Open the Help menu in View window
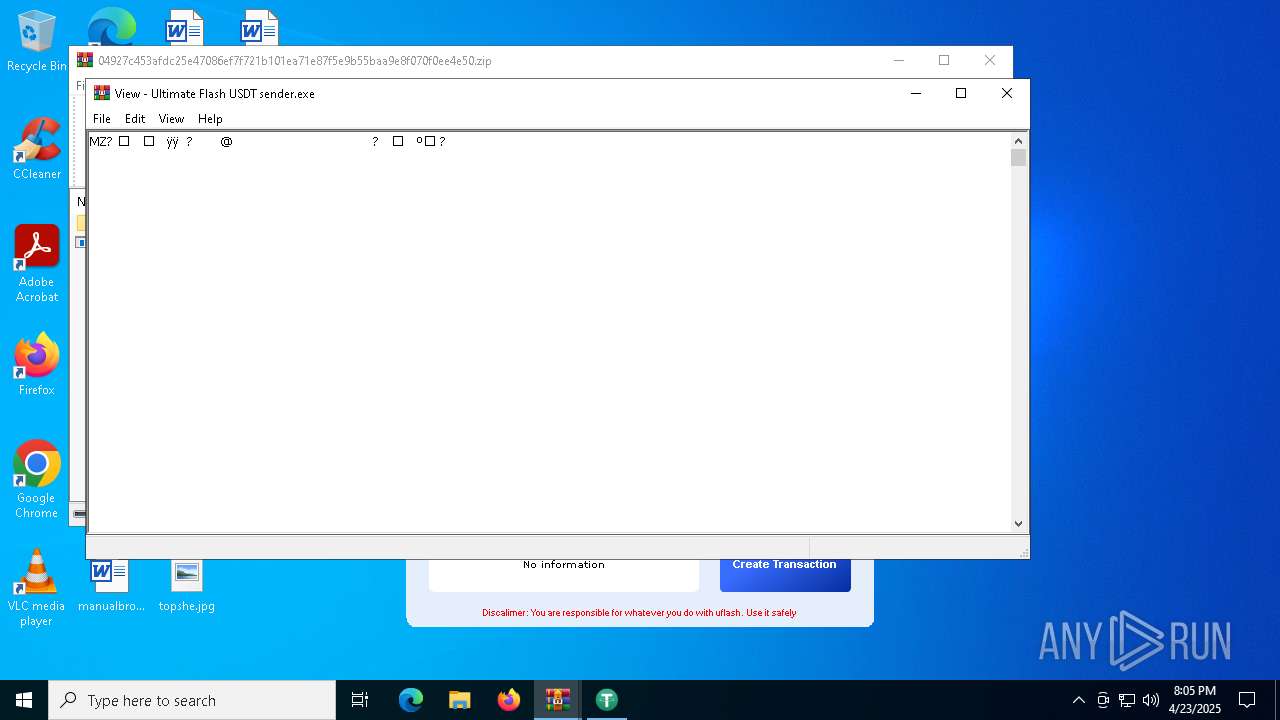Viewport: 1280px width, 720px height. pyautogui.click(x=210, y=118)
